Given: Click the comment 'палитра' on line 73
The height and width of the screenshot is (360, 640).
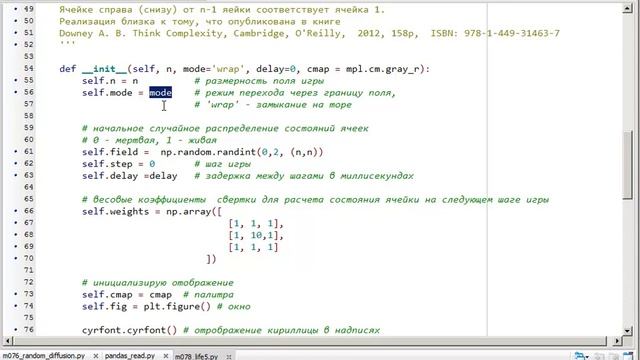Looking at the screenshot, I should [214, 294].
